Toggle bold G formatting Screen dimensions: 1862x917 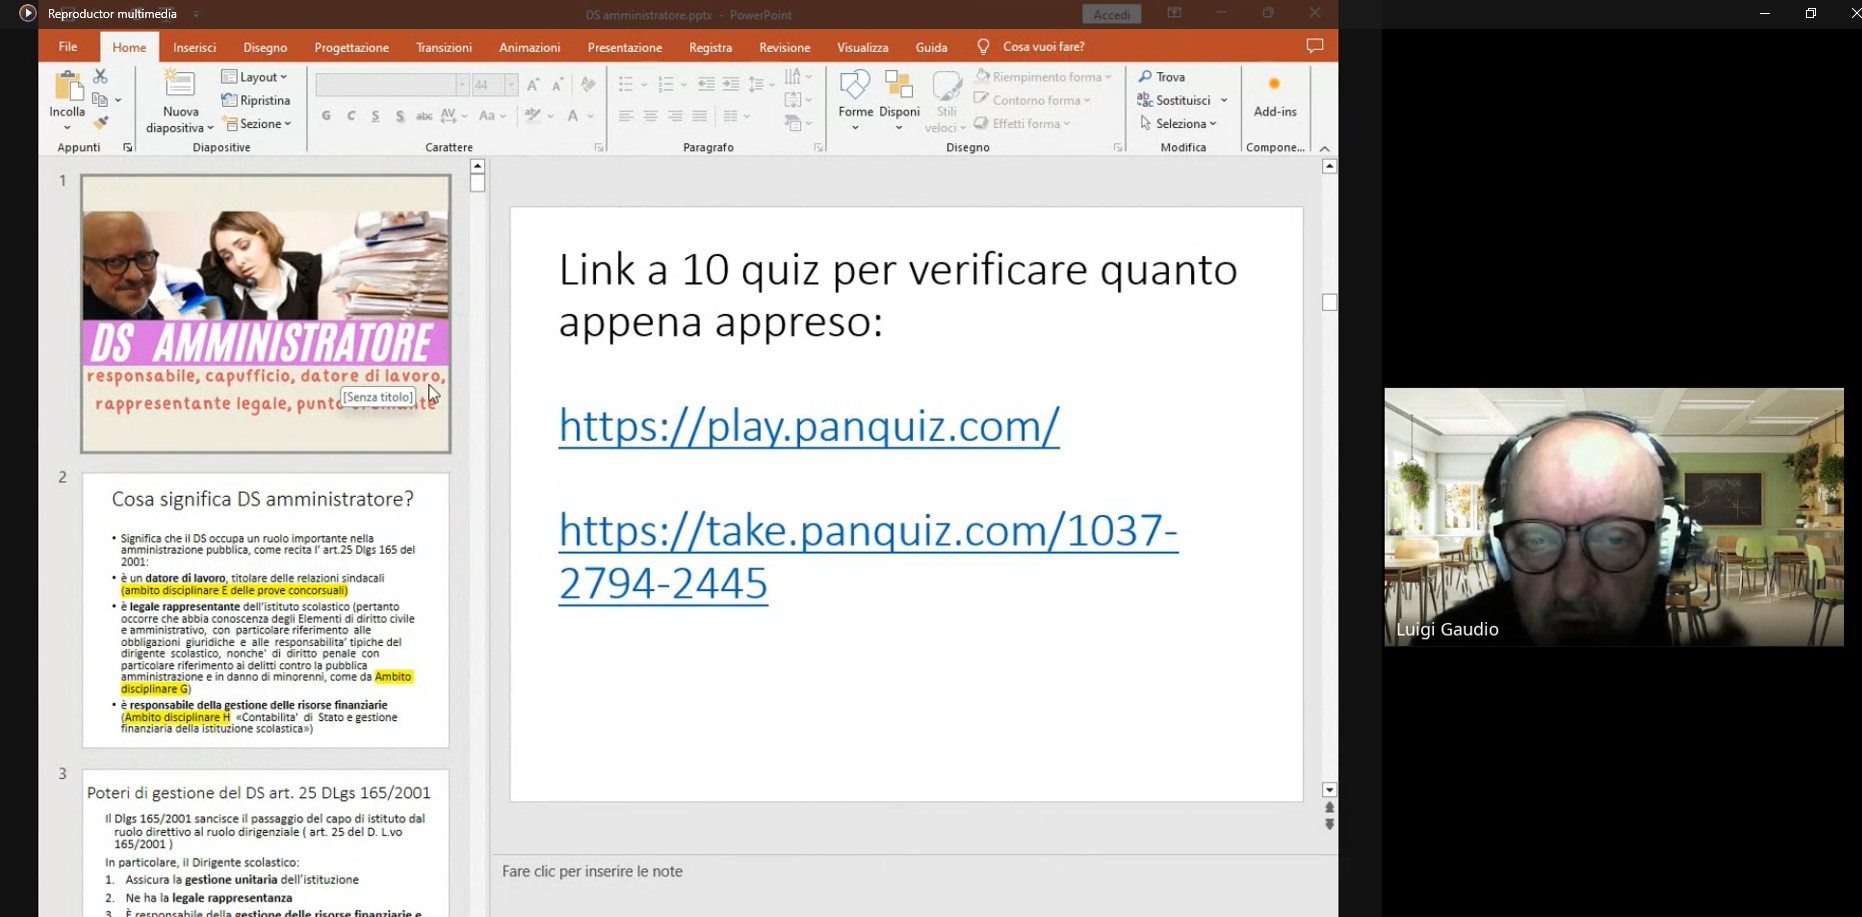click(326, 116)
